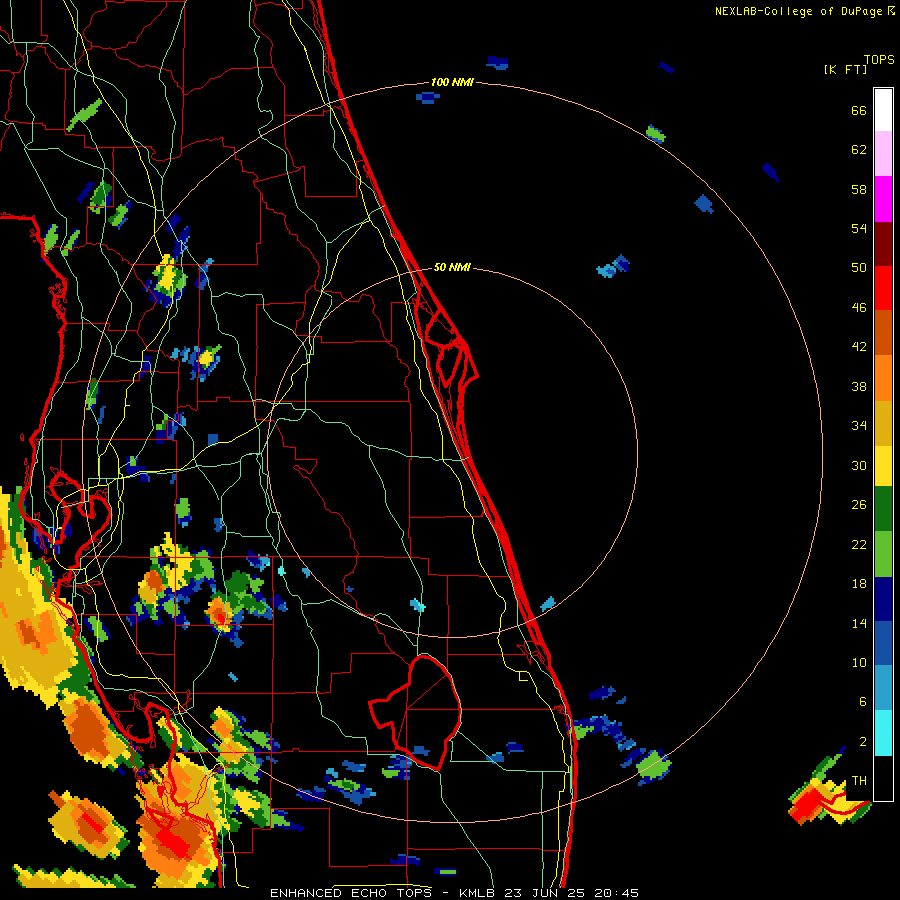Select the light green legend swatch
Screen dimensions: 900x900
tap(883, 554)
